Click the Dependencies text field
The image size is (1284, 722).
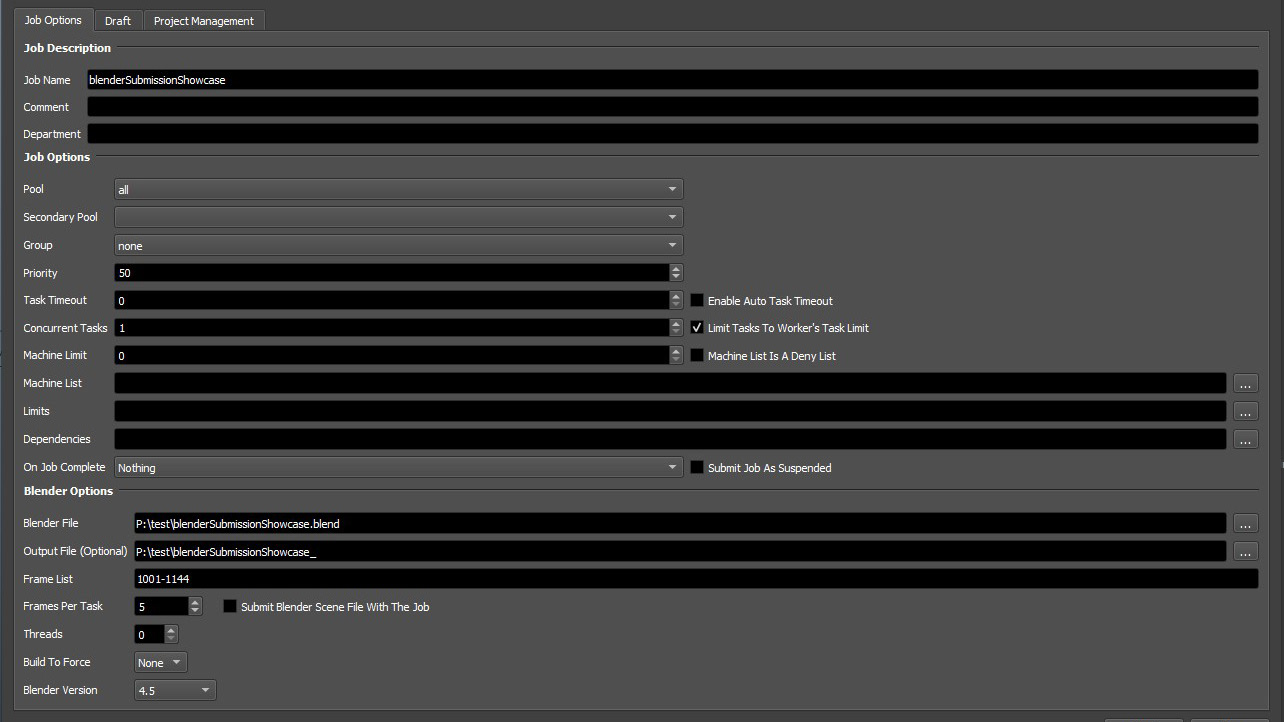point(670,439)
